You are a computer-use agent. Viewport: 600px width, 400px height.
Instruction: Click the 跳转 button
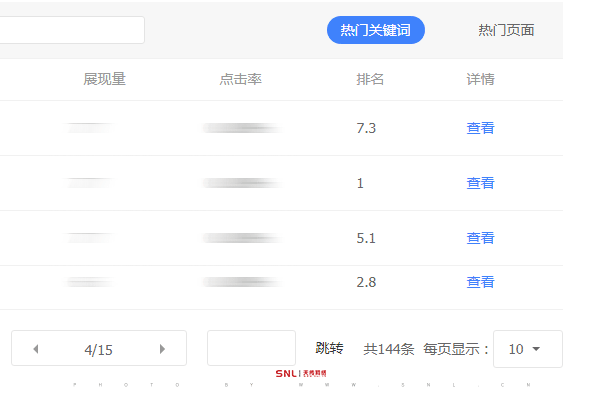(329, 349)
